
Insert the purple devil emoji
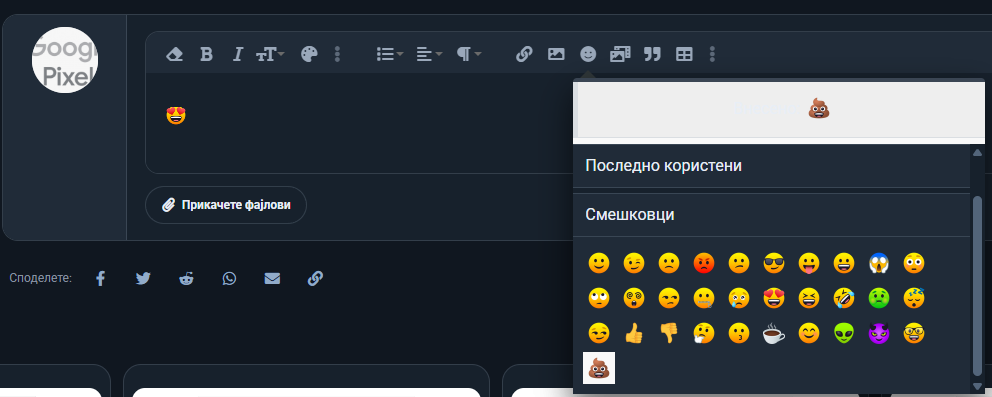click(879, 333)
